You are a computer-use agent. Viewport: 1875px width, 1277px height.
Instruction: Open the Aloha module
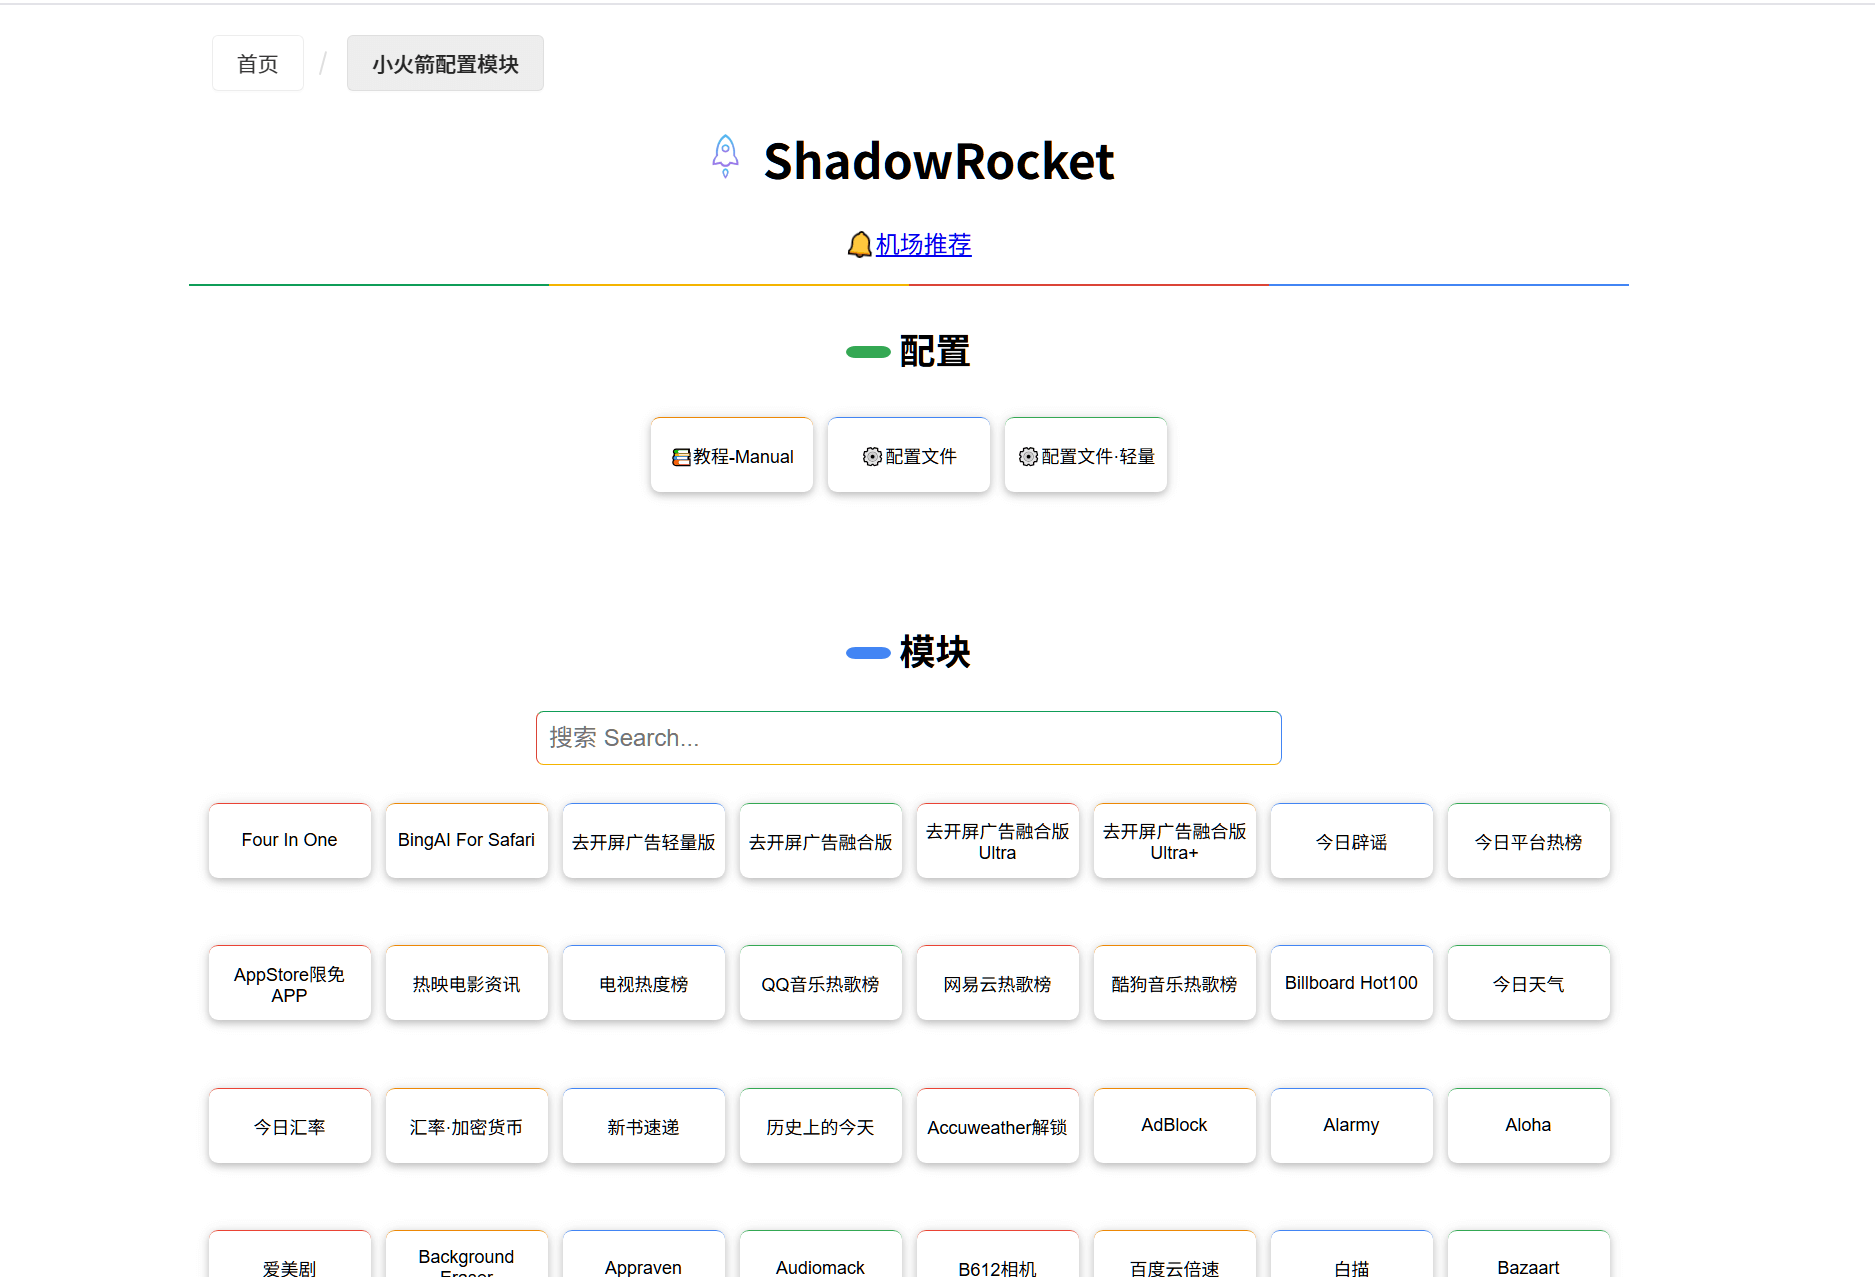click(1529, 1126)
